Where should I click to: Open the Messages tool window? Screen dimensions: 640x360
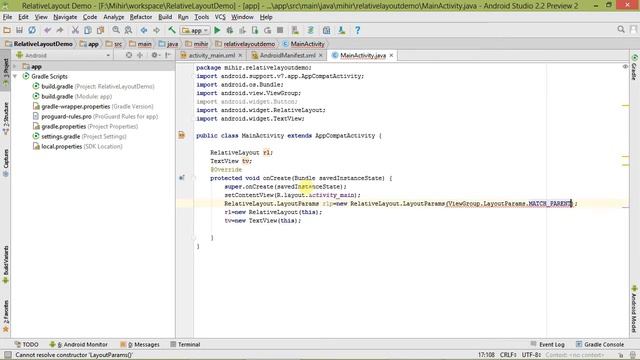coord(140,344)
